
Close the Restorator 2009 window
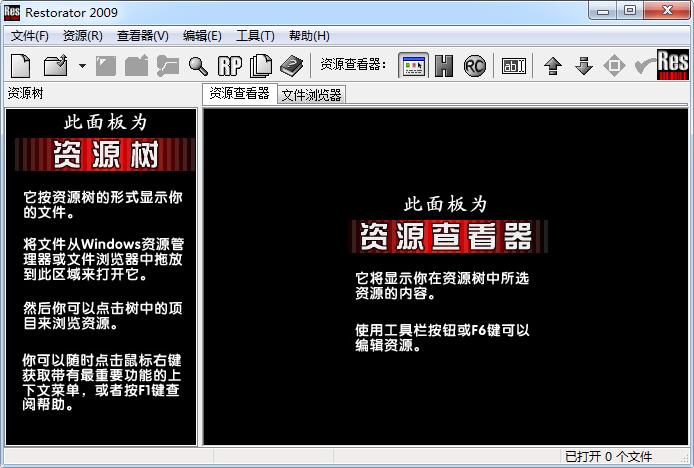[667, 11]
